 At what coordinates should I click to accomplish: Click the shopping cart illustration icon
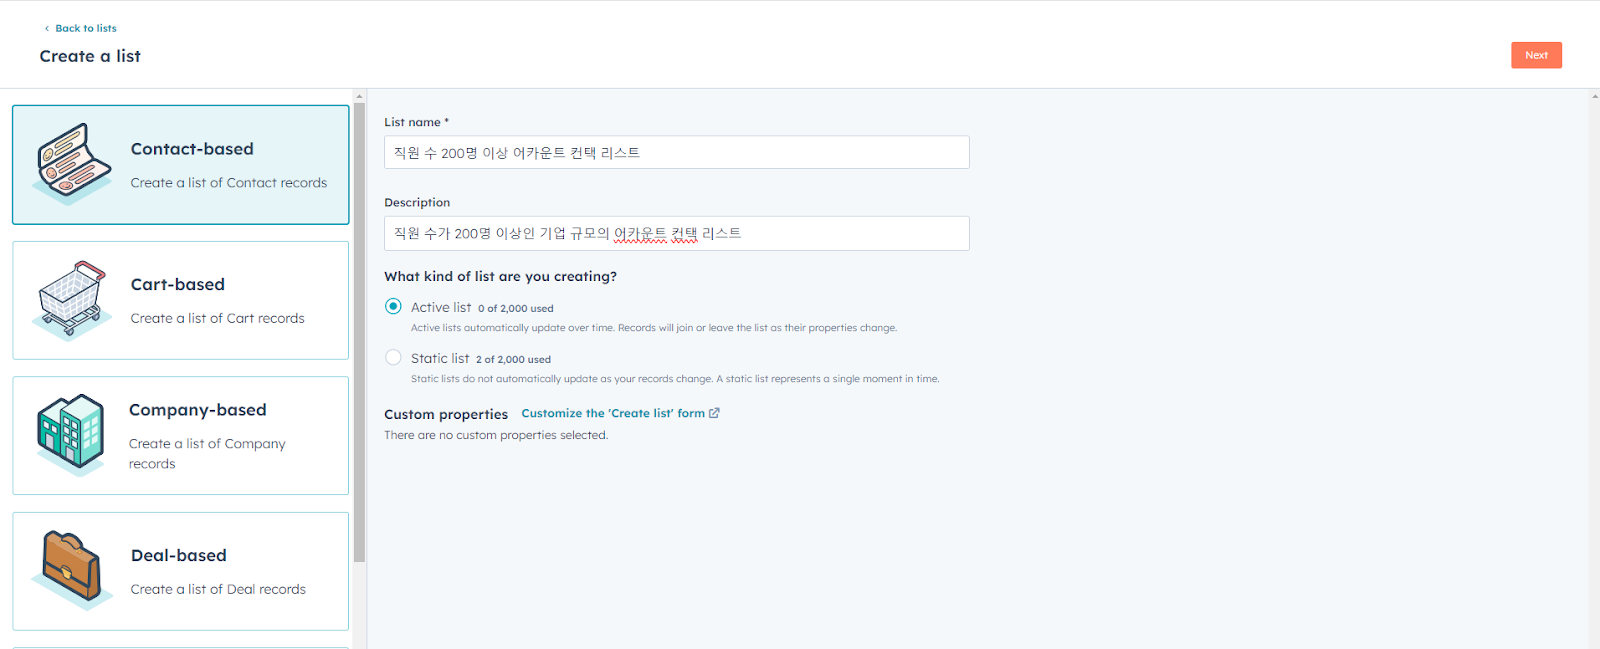click(73, 300)
